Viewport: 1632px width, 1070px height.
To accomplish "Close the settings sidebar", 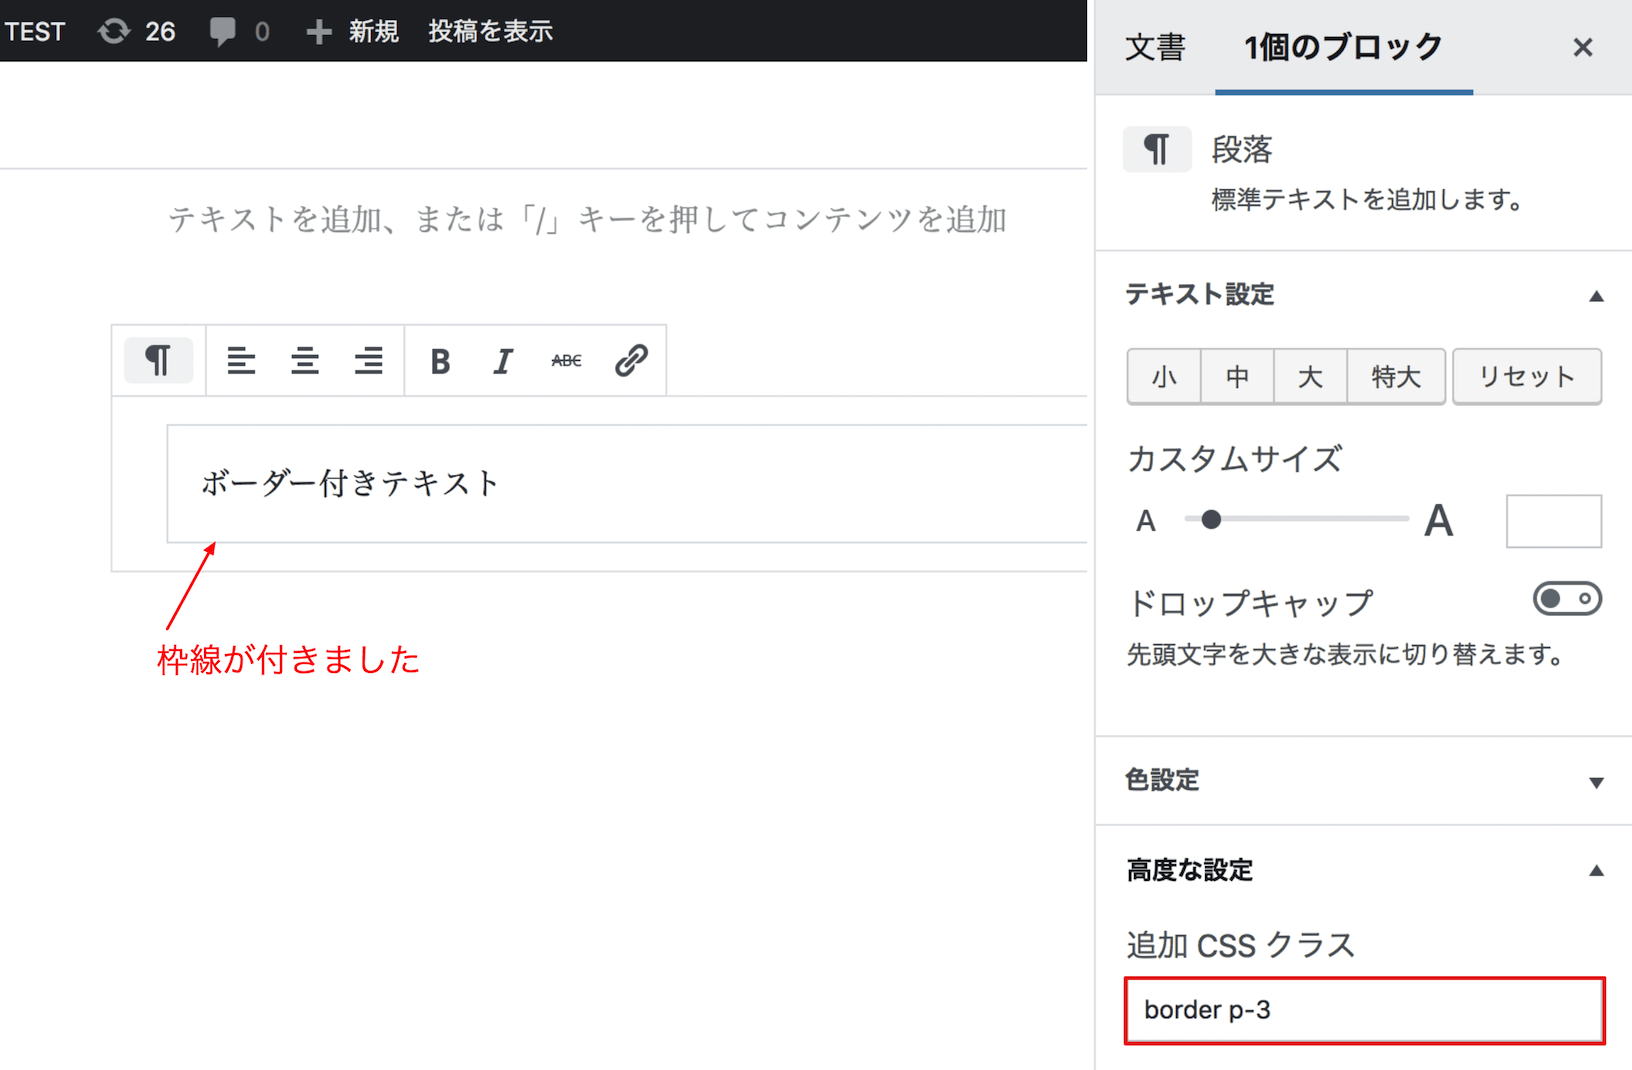I will pyautogui.click(x=1582, y=47).
